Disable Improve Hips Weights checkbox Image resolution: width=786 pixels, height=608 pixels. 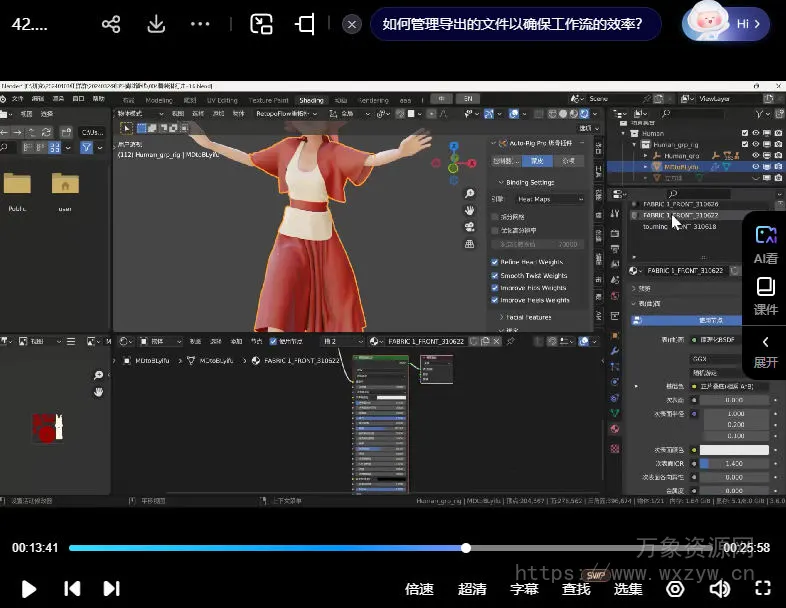pos(495,288)
